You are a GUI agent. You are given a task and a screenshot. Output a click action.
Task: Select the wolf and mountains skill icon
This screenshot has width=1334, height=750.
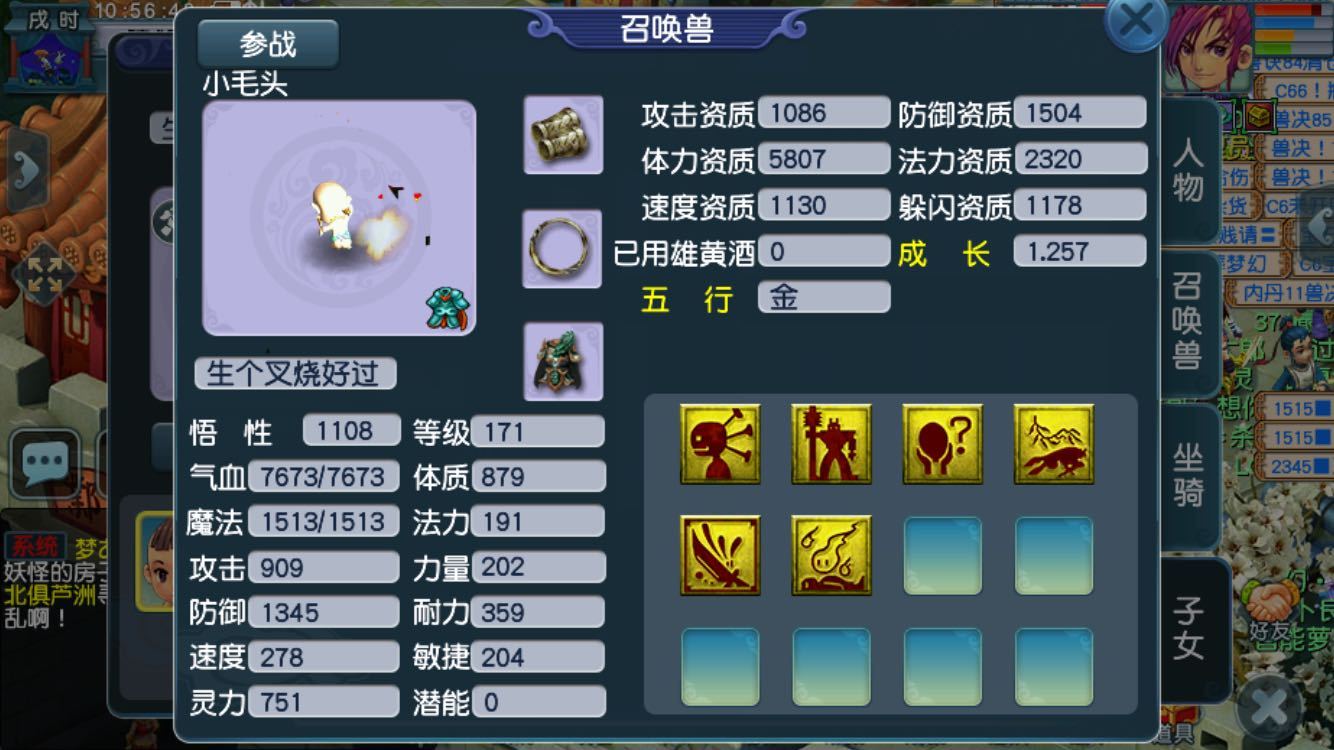(x=1053, y=444)
